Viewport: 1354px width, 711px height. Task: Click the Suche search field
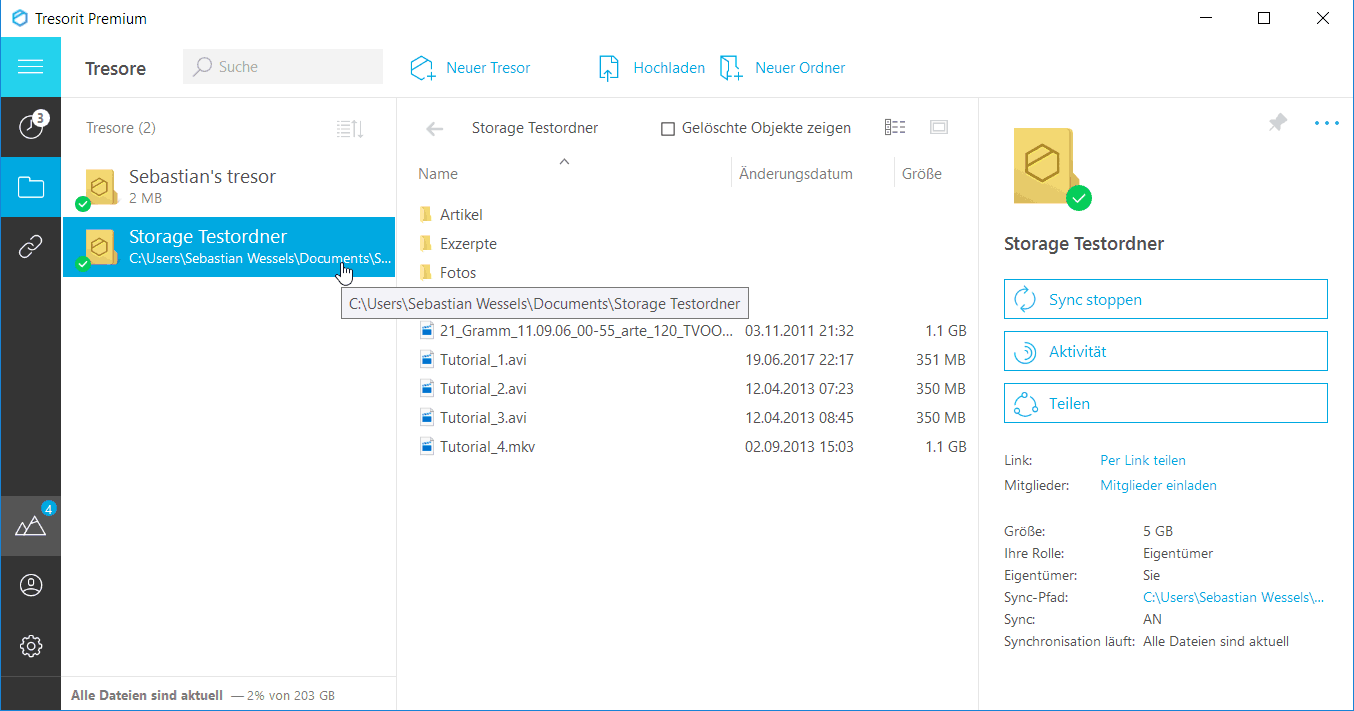pyautogui.click(x=283, y=67)
